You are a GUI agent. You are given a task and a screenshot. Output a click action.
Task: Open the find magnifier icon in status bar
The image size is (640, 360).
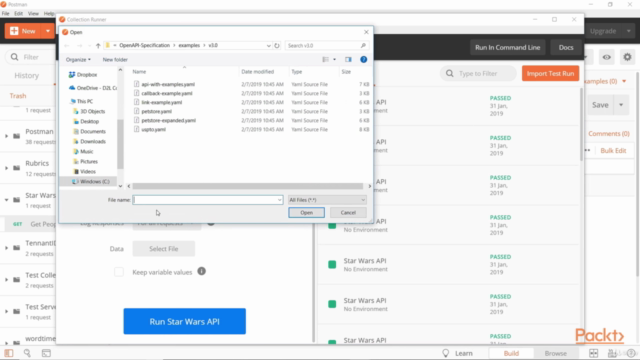(x=27, y=353)
